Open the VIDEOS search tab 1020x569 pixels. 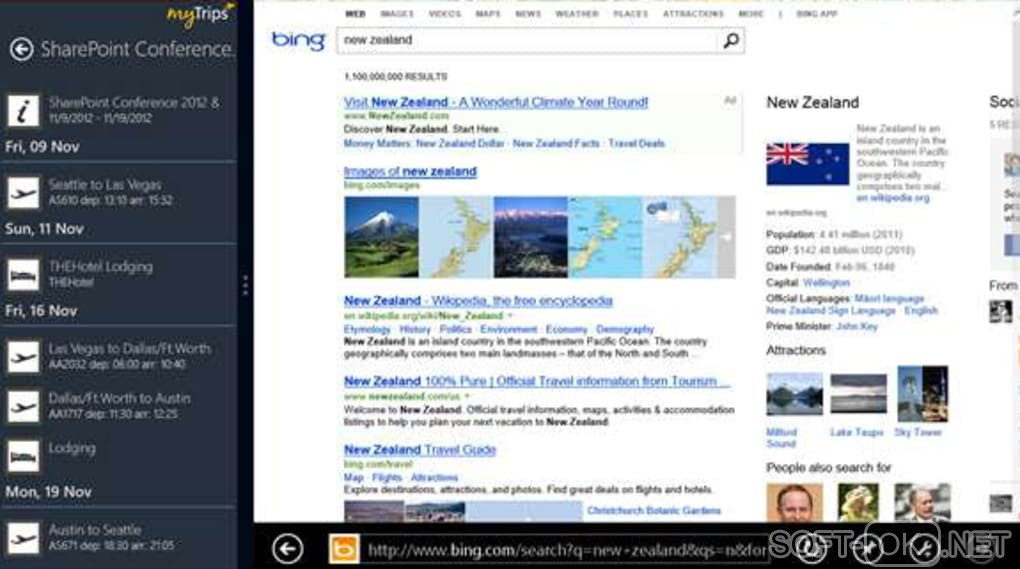coord(445,14)
